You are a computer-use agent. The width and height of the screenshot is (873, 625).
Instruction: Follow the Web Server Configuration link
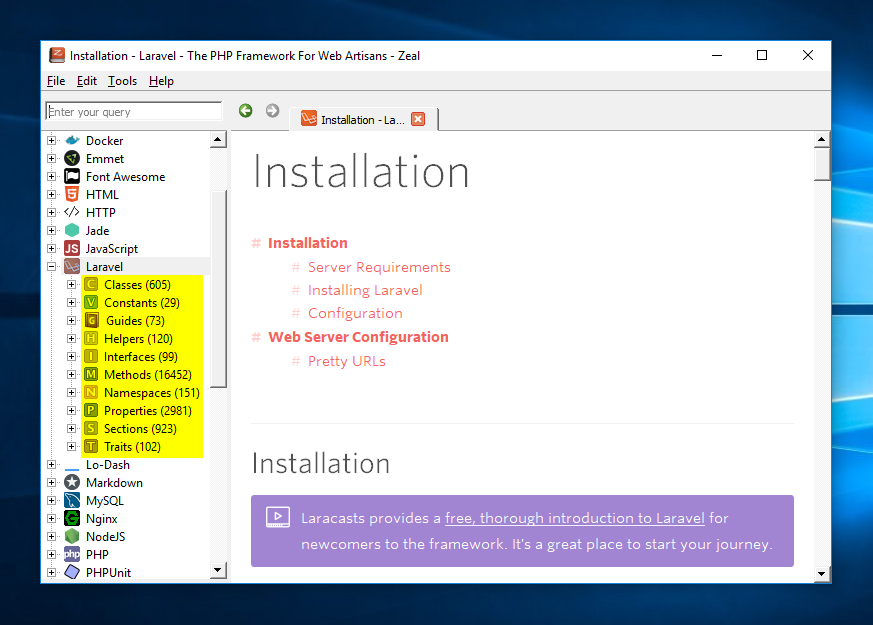coord(359,337)
